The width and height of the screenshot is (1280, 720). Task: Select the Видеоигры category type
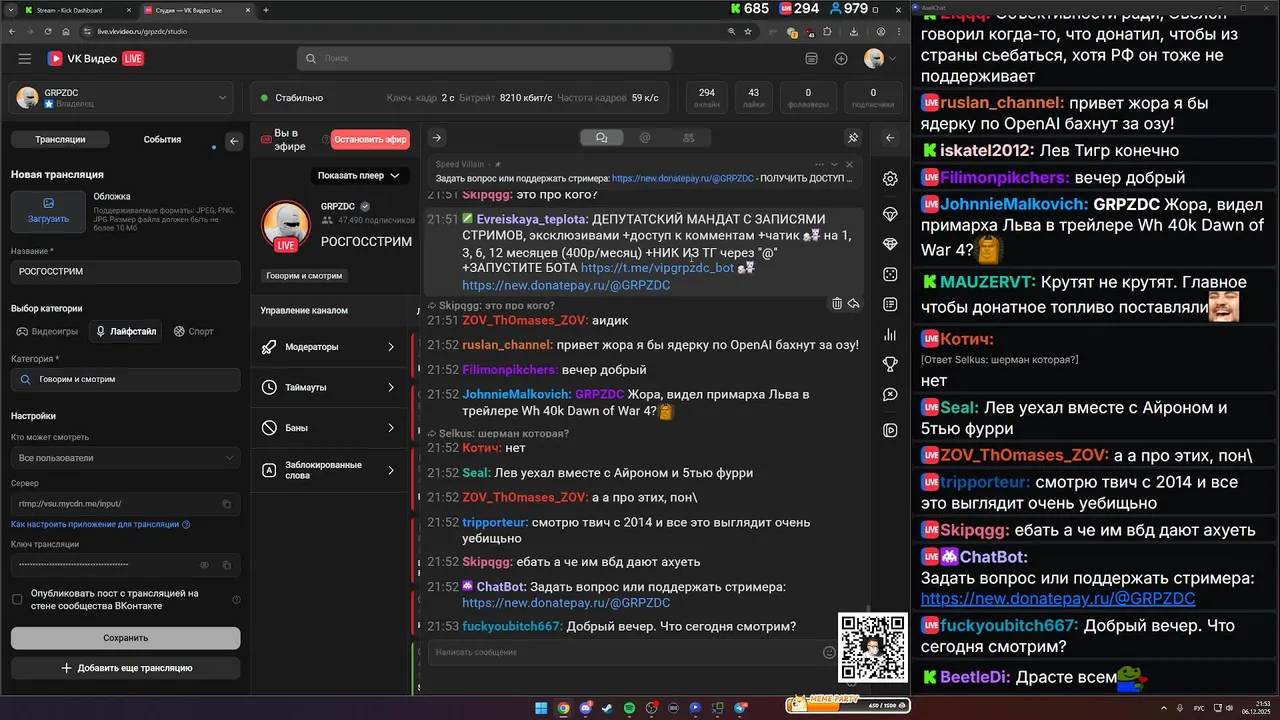click(x=46, y=331)
